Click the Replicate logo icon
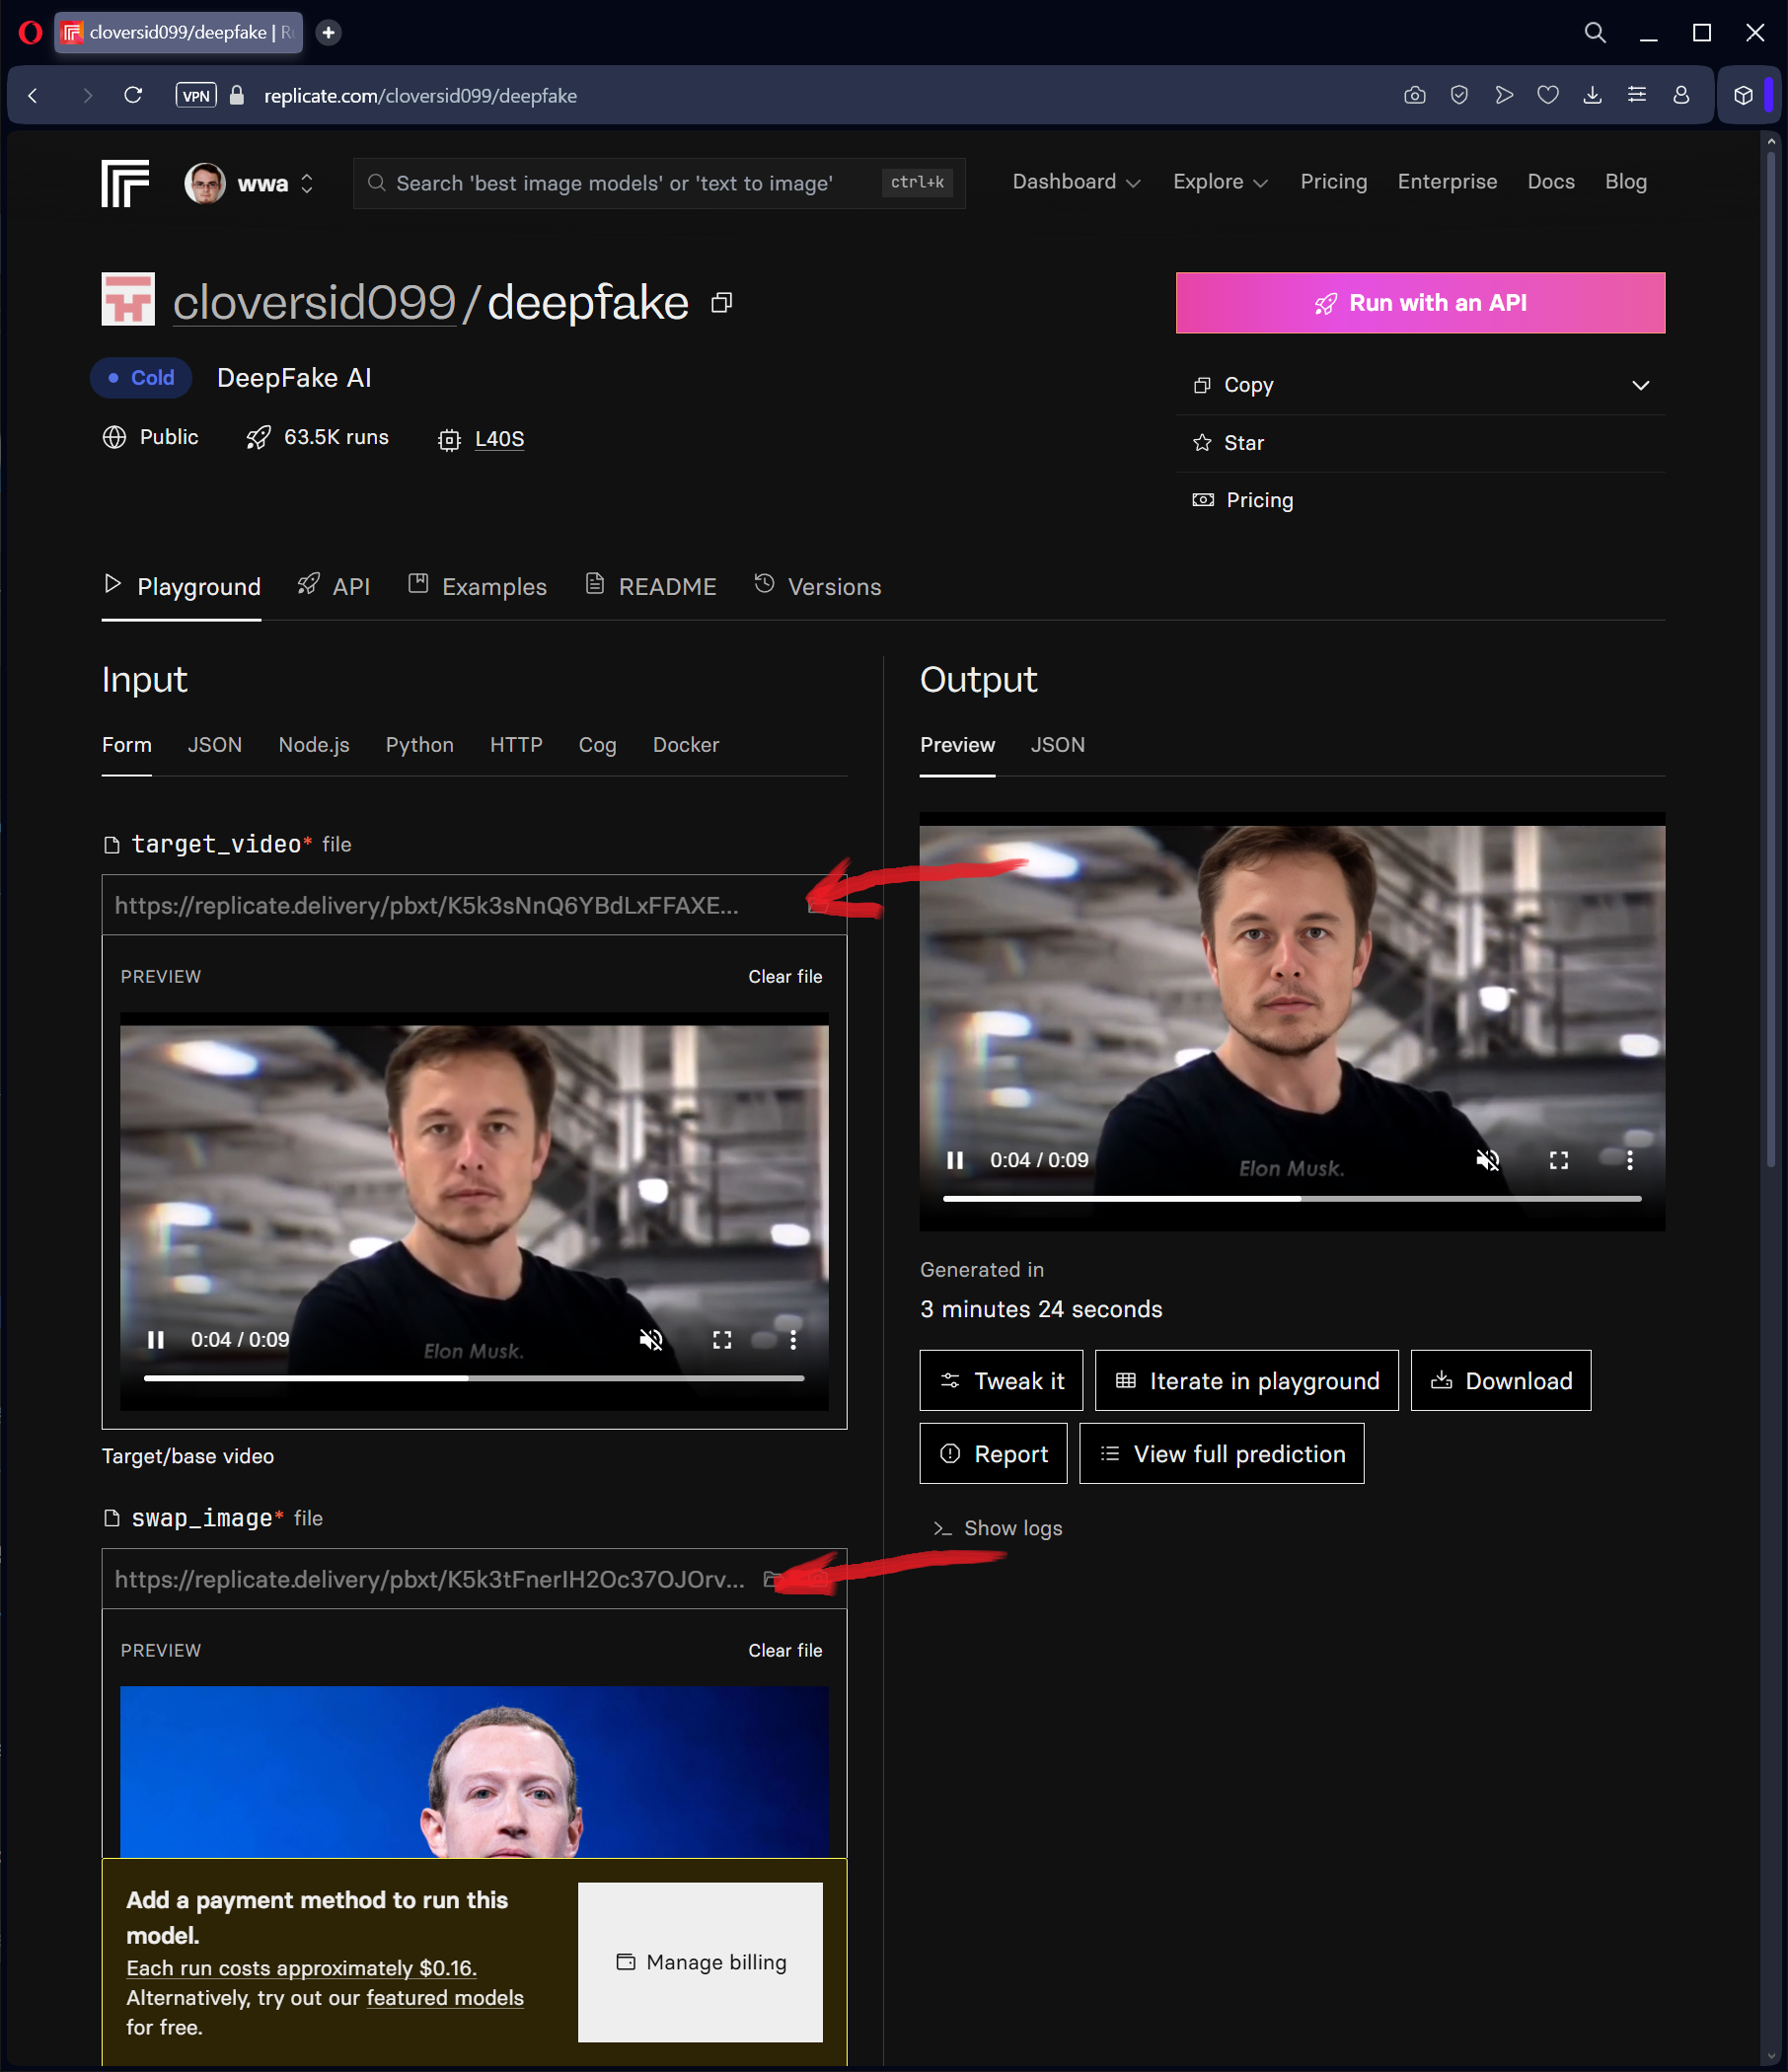This screenshot has width=1788, height=2072. tap(125, 183)
